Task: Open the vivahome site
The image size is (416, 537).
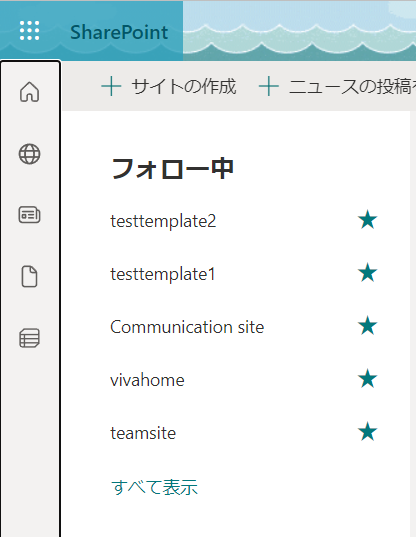Action: (147, 380)
